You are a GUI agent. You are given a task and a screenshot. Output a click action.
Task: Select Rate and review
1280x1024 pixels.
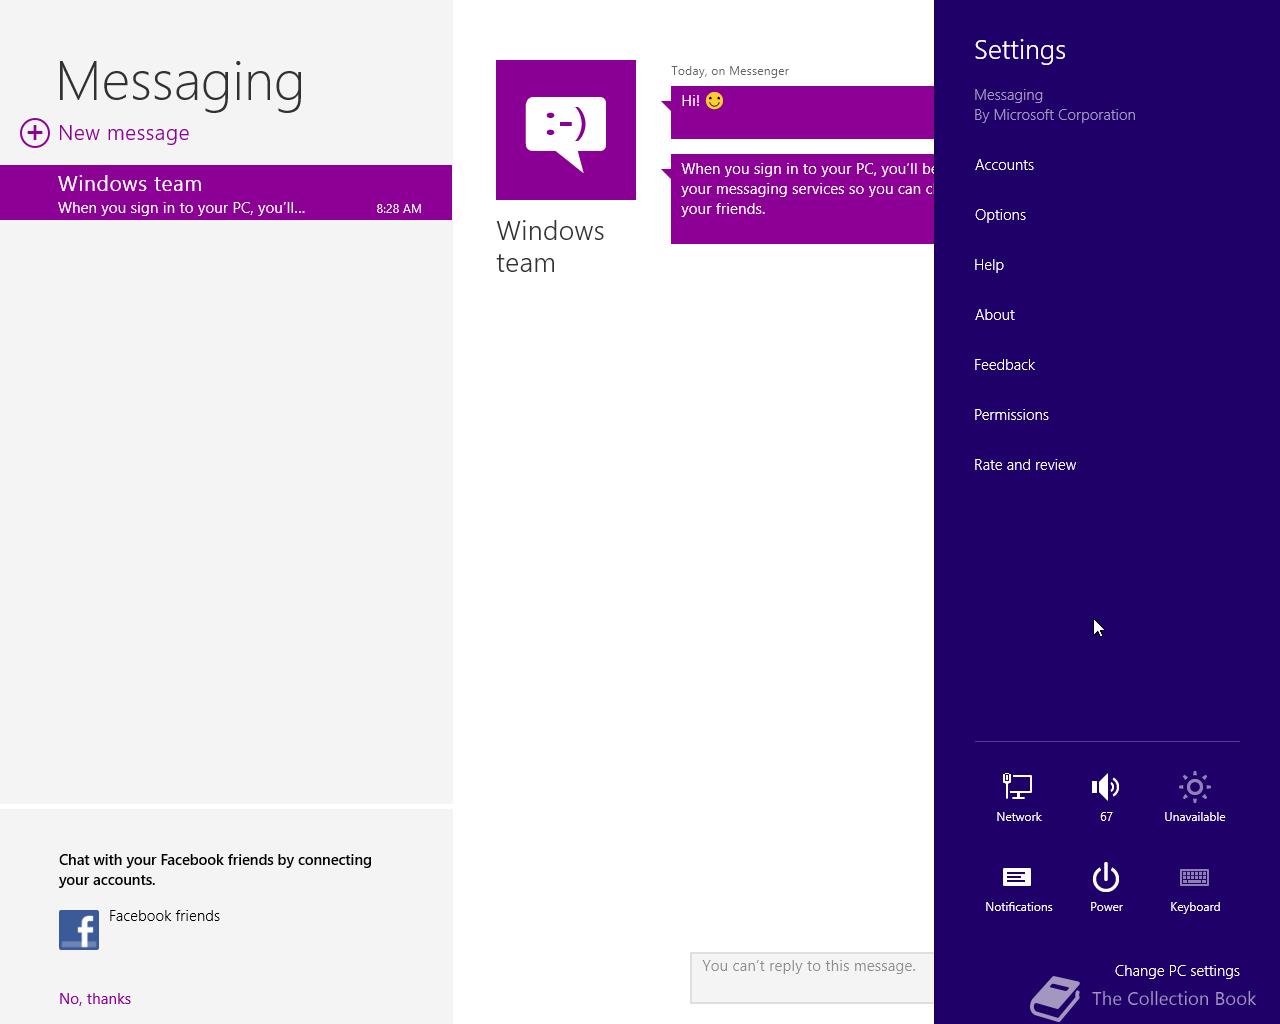tap(1025, 465)
